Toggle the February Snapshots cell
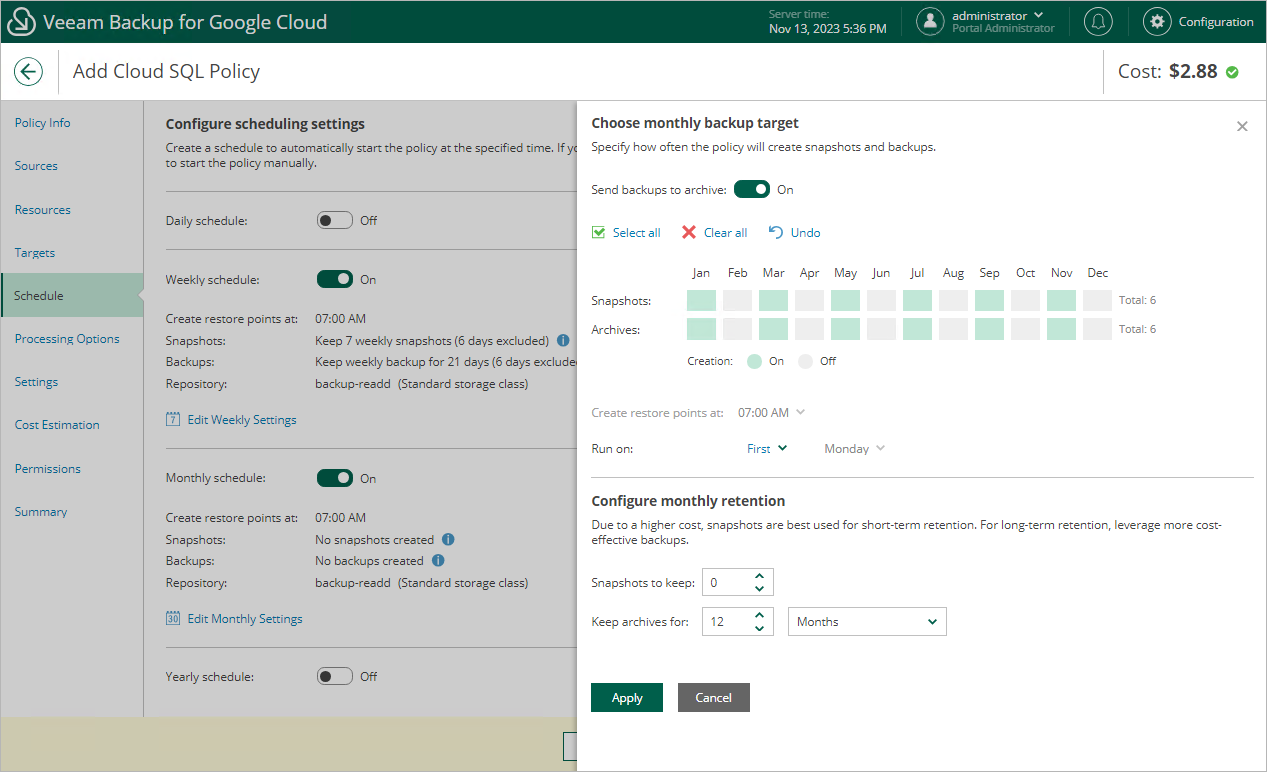Screen dimensions: 1267x772 click(738, 300)
